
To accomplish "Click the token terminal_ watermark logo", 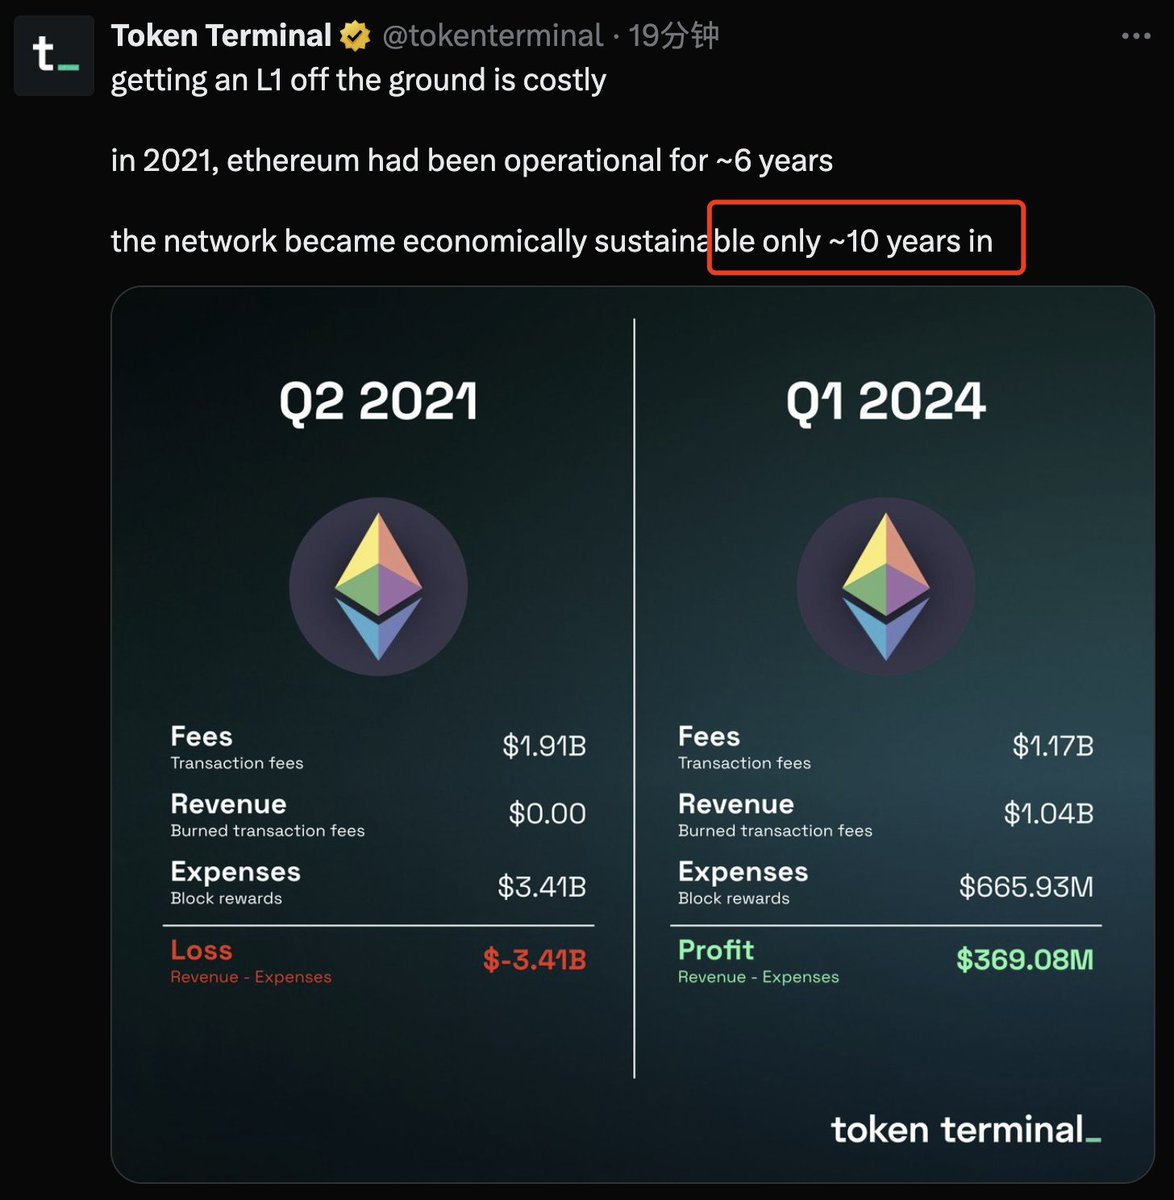I will click(x=965, y=1130).
